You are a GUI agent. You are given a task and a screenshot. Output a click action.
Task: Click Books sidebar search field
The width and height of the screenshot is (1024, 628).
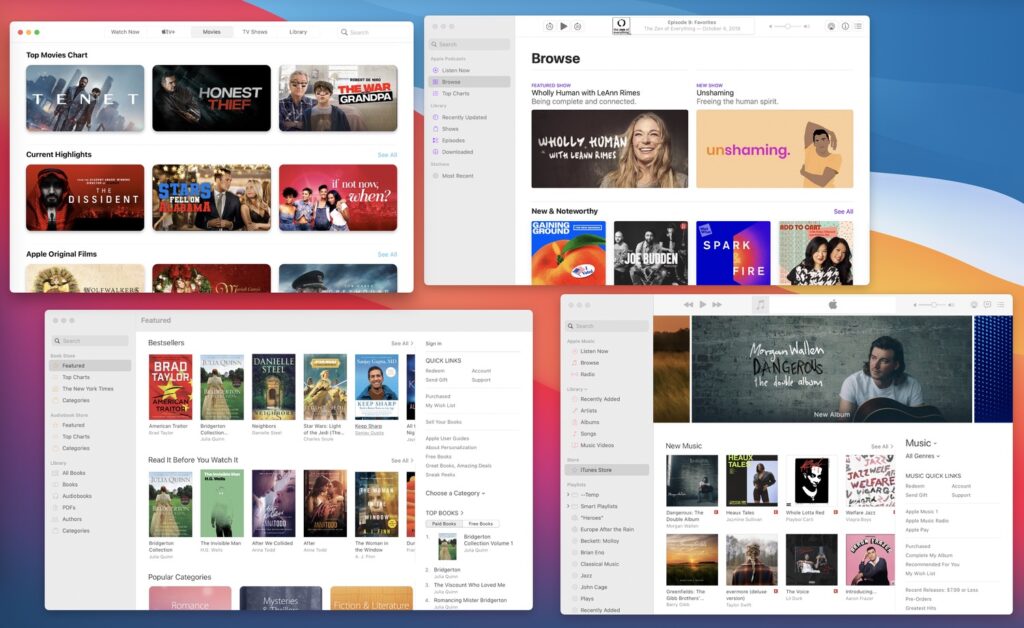click(90, 341)
